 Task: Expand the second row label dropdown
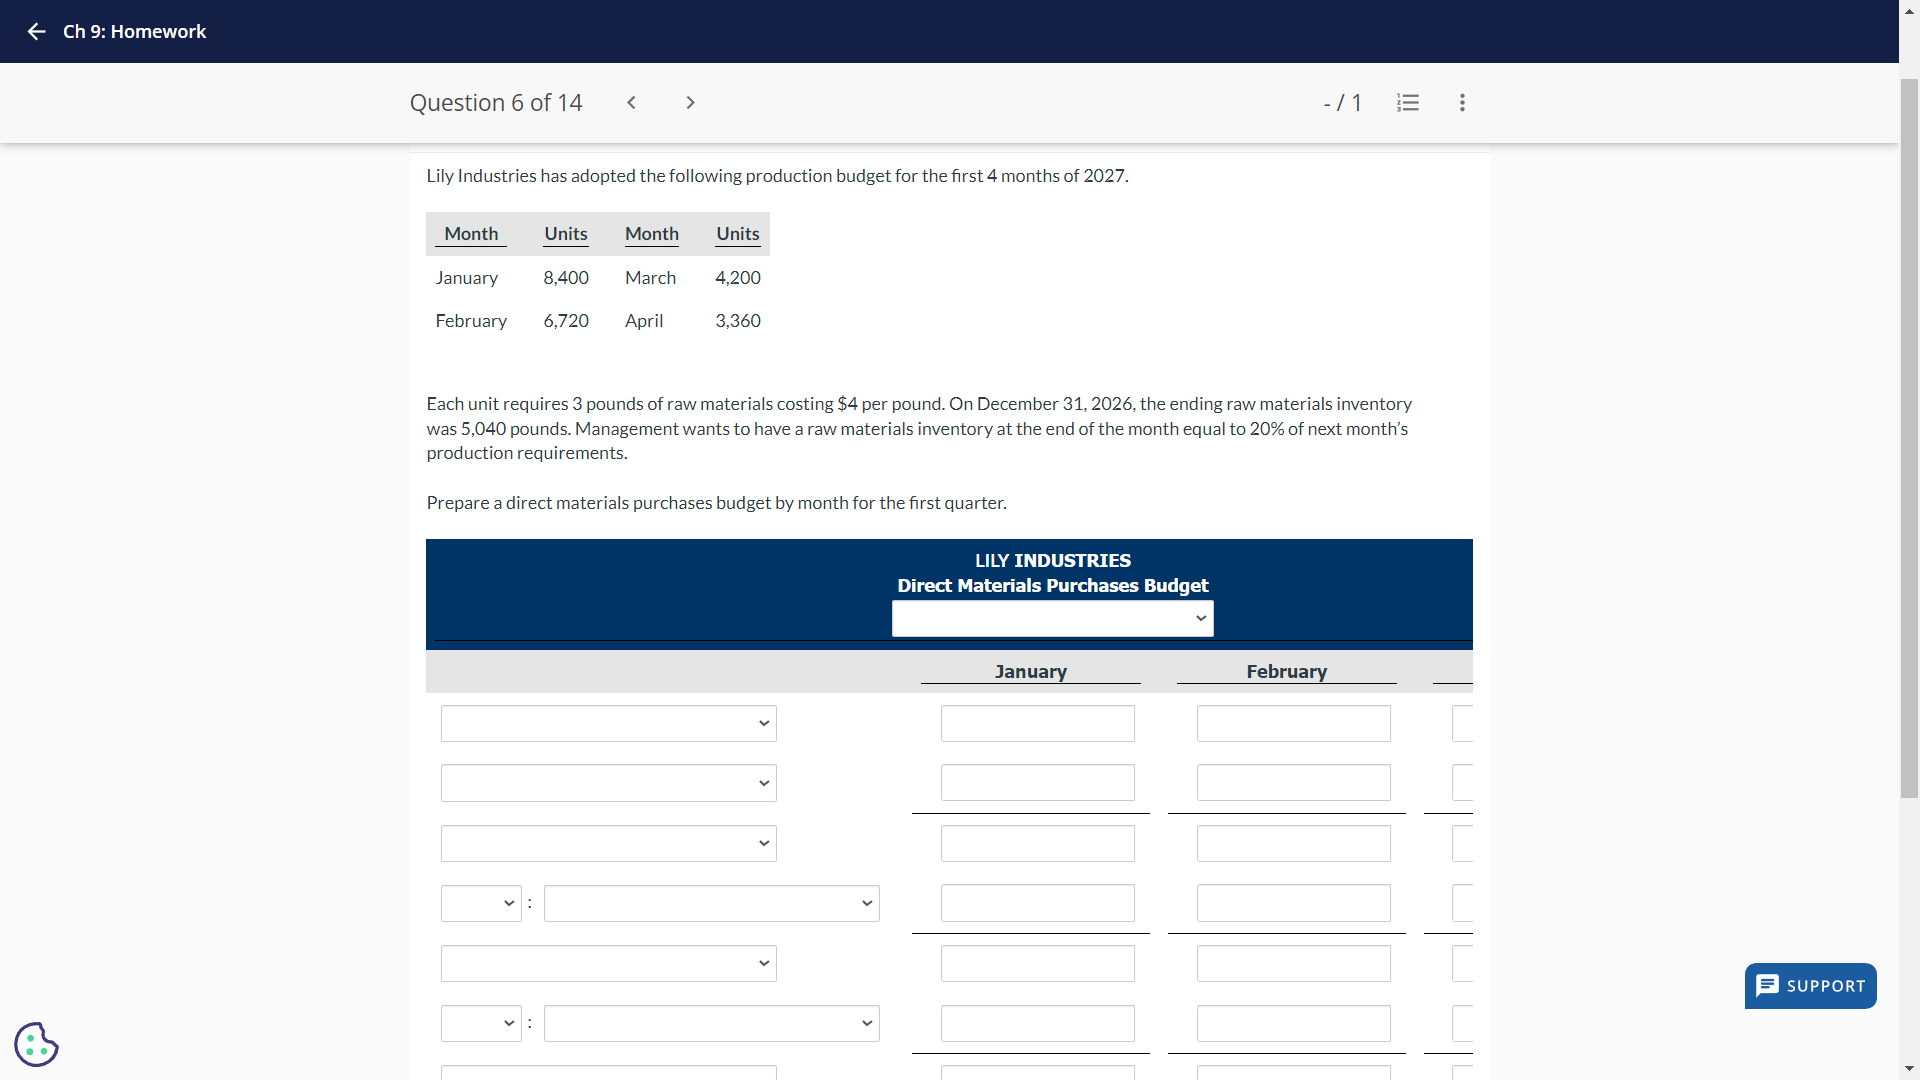pos(608,784)
